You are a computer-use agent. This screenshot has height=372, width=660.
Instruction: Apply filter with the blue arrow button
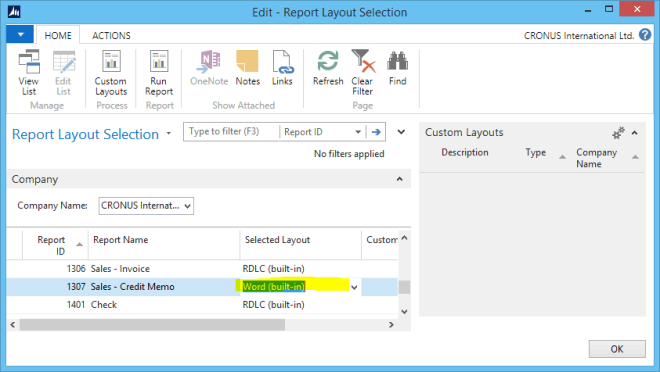(376, 132)
